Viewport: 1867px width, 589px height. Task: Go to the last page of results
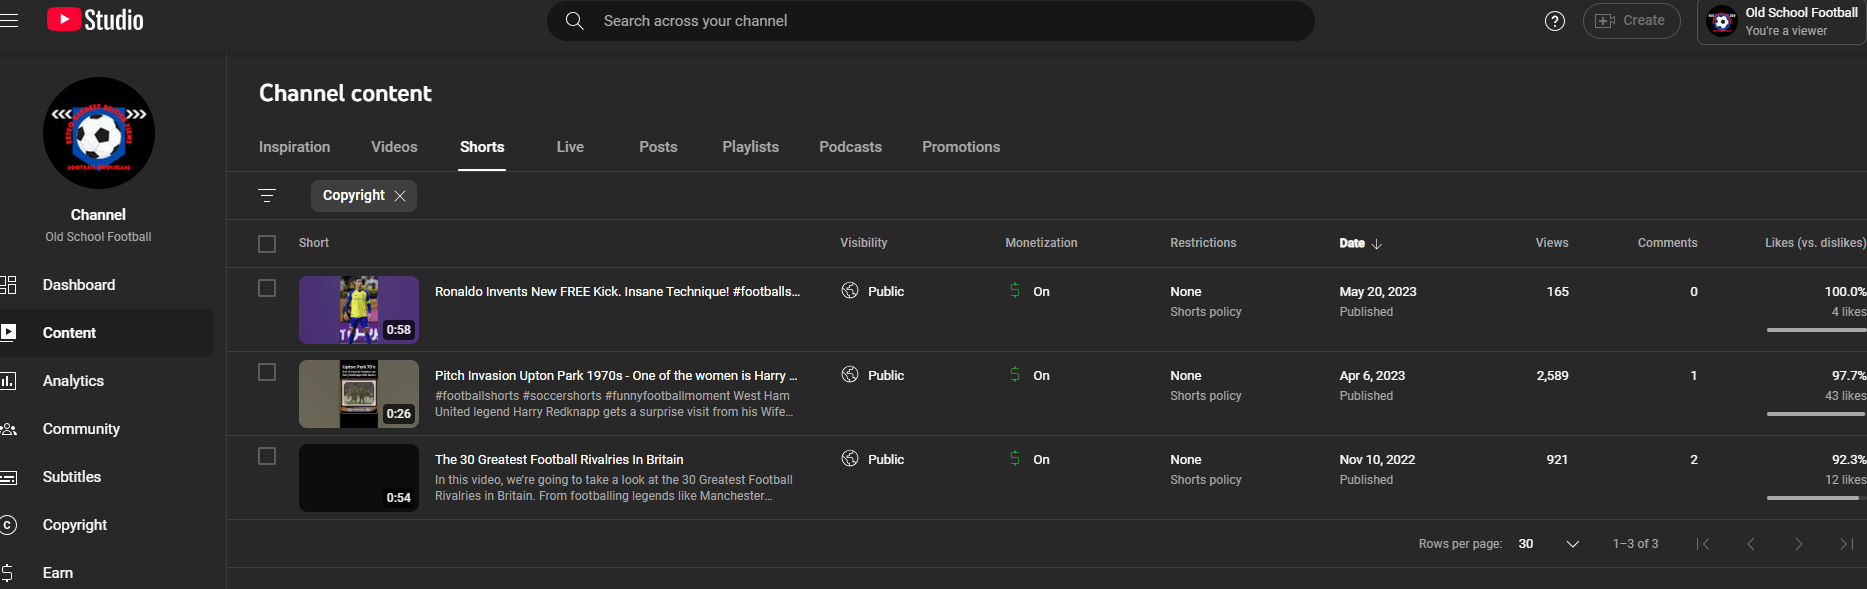click(x=1847, y=544)
